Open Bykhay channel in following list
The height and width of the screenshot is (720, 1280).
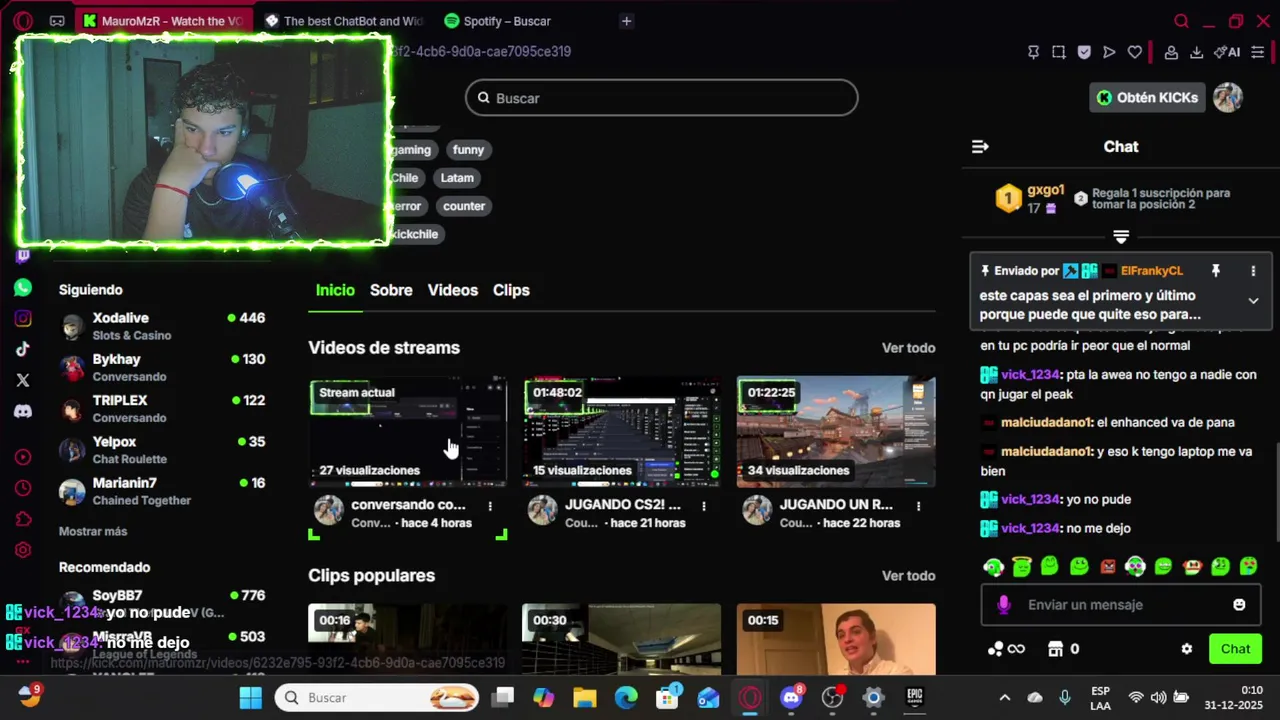163,367
